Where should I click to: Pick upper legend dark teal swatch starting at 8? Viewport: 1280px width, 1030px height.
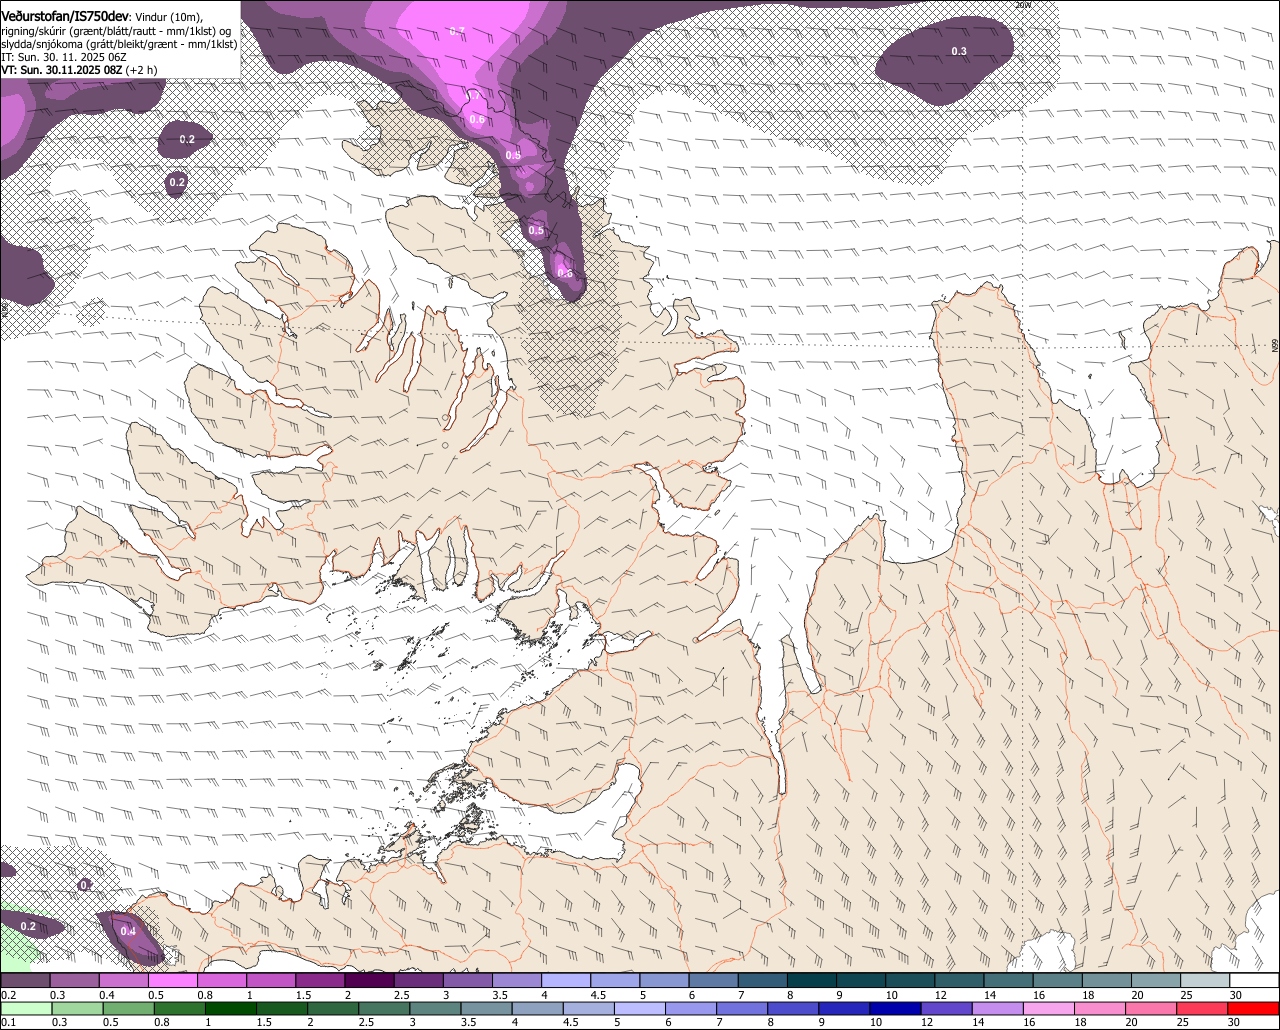tap(812, 981)
